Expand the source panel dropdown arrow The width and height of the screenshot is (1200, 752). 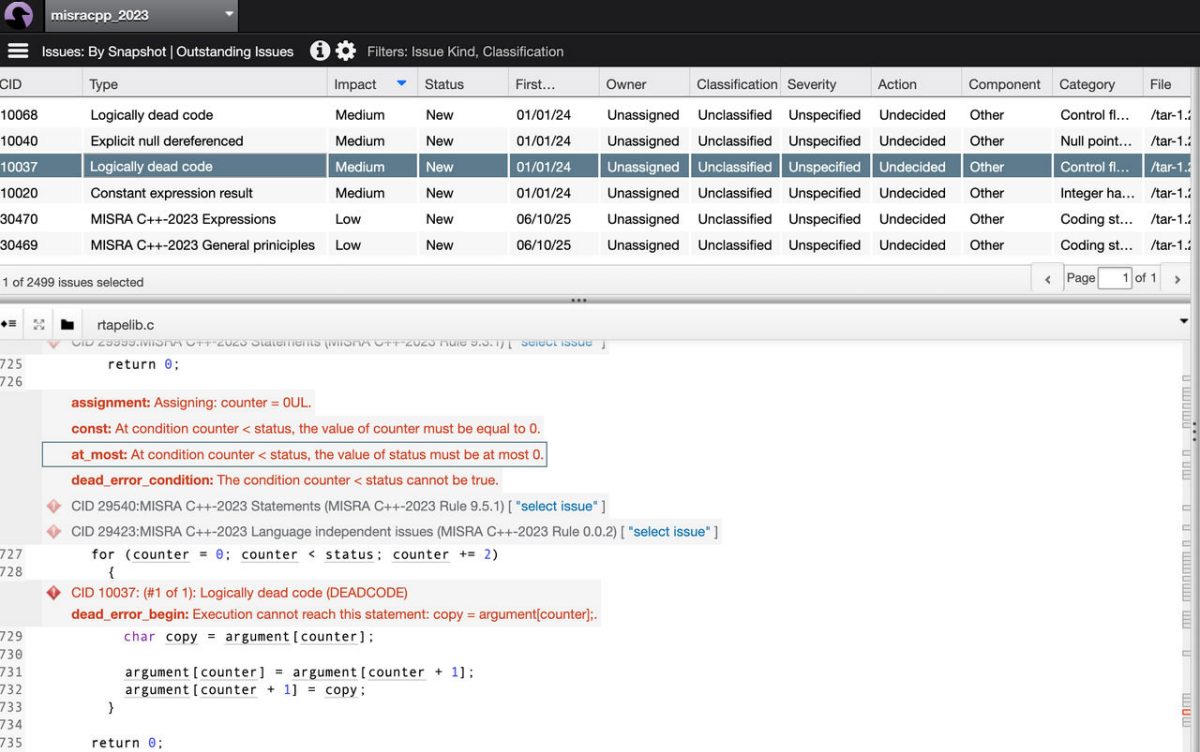coord(1185,322)
